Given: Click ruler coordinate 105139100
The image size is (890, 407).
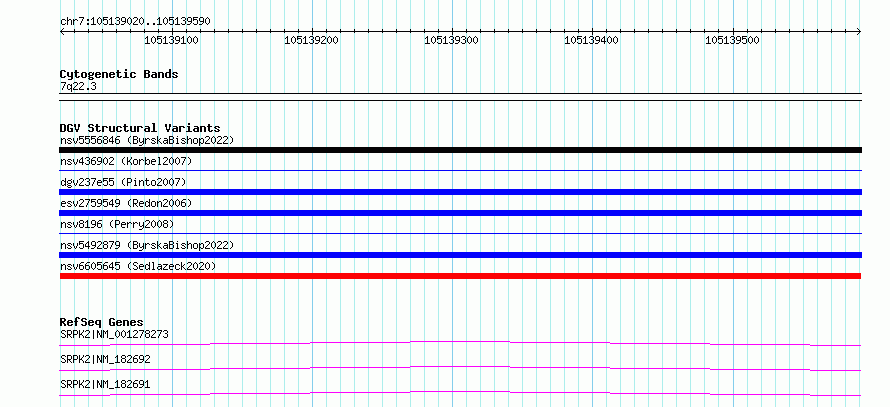Looking at the screenshot, I should click(x=171, y=40).
